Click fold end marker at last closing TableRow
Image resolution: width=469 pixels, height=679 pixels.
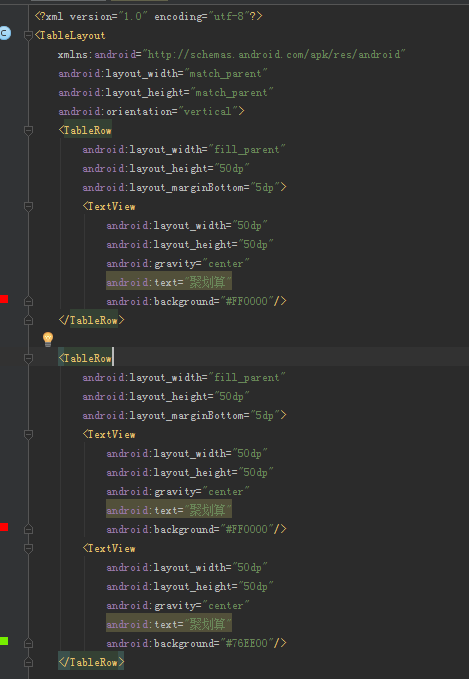point(29,662)
